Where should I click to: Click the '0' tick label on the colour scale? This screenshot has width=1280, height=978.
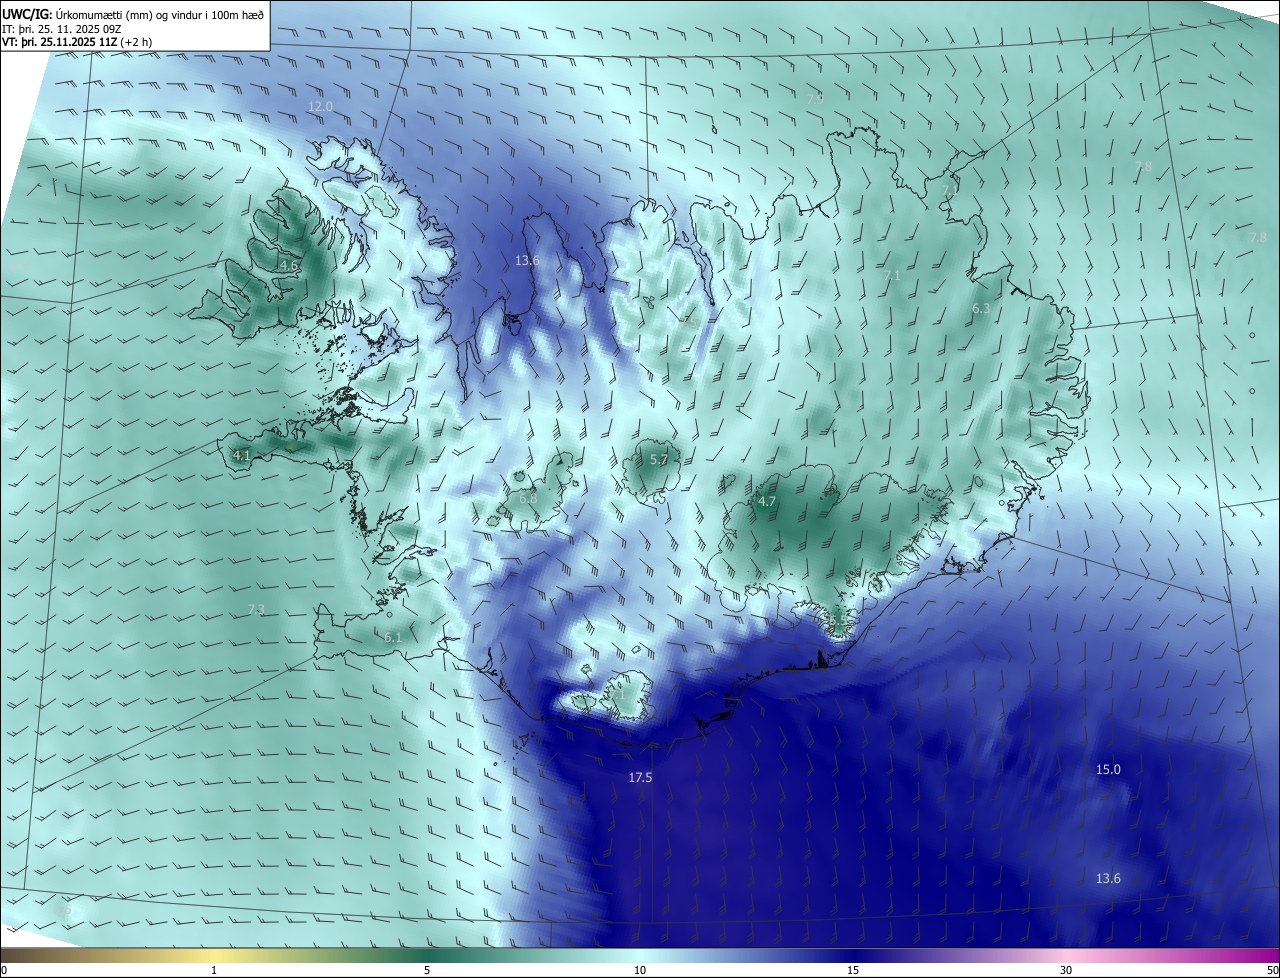point(4,971)
